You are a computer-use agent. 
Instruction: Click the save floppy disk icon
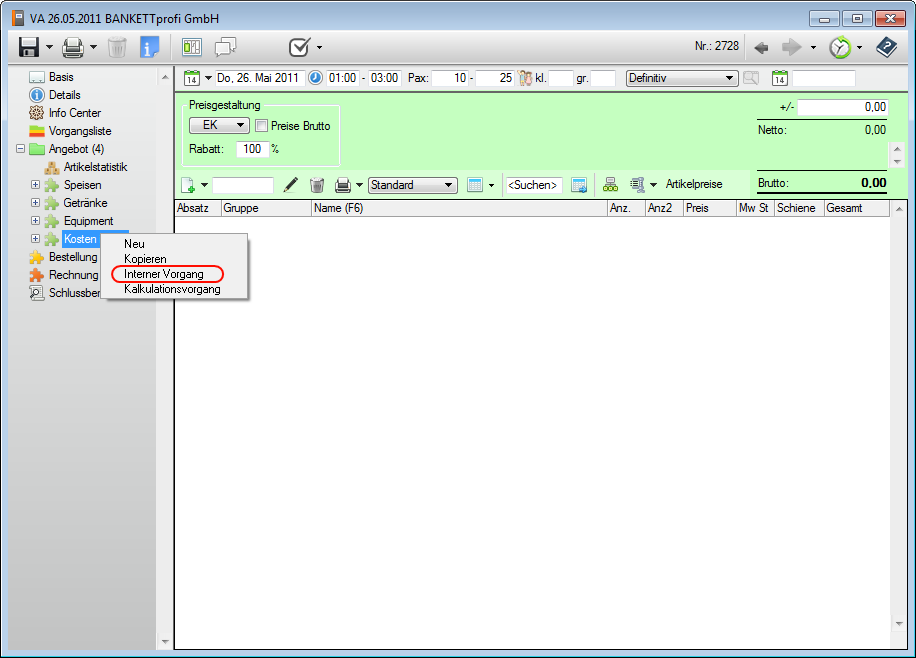pyautogui.click(x=29, y=47)
